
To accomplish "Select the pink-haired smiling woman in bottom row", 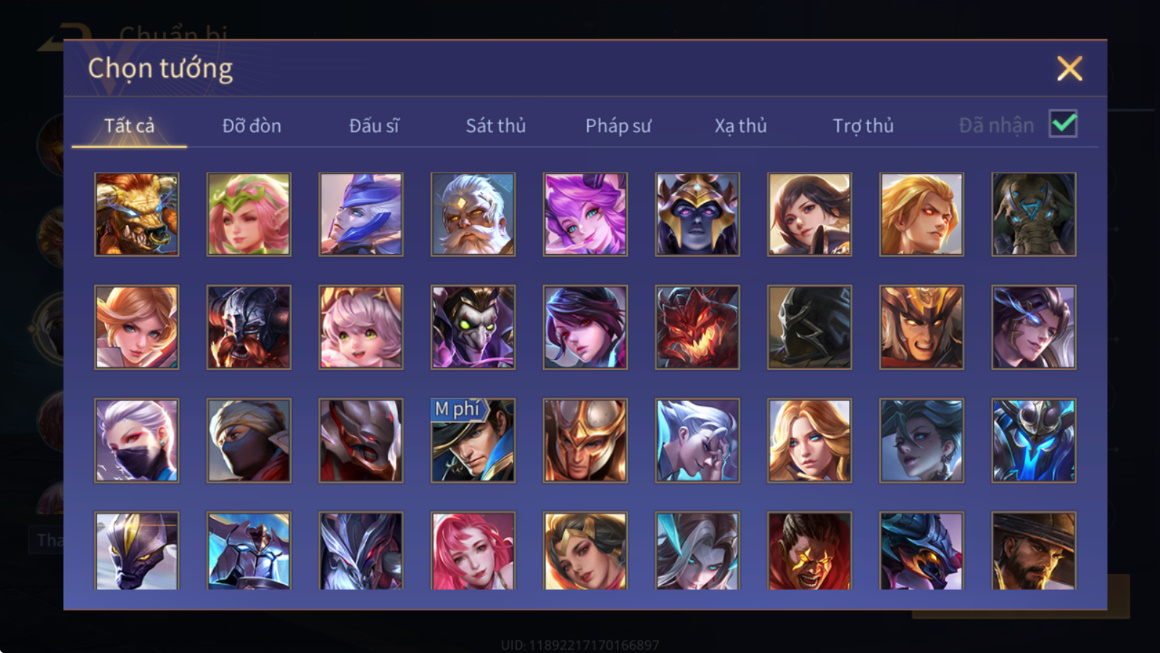I will pos(473,550).
